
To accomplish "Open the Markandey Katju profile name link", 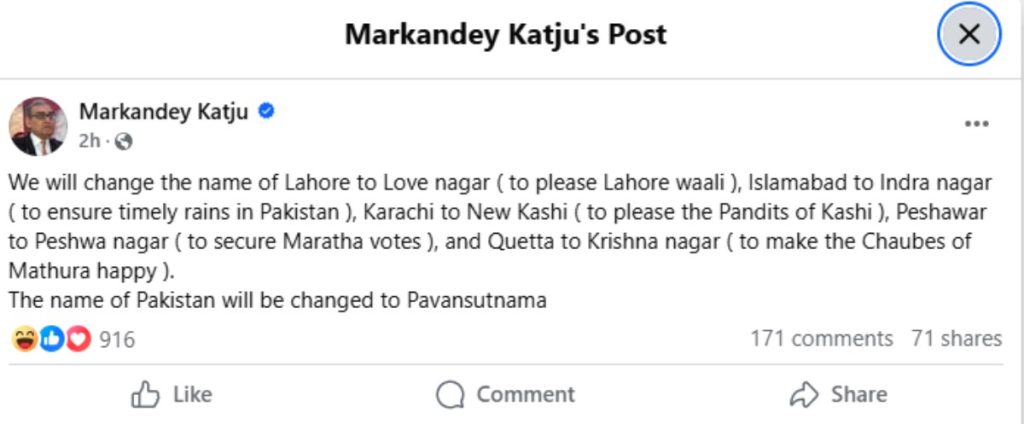I will click(x=165, y=111).
